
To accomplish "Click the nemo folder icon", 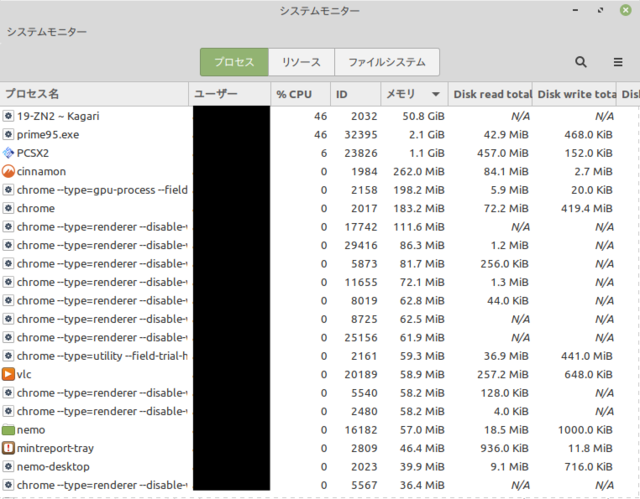I will point(8,429).
